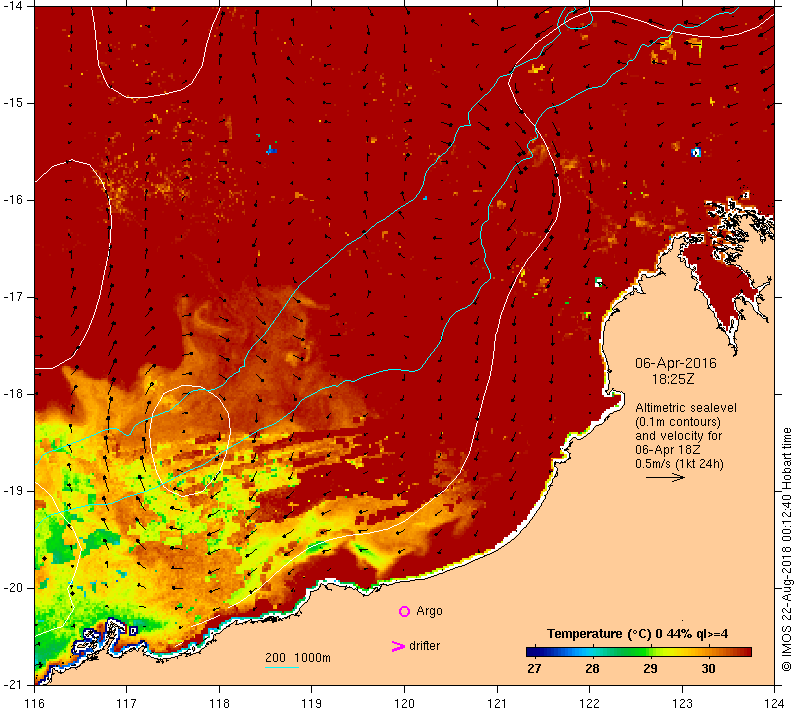The image size is (800, 710).
Task: Click the '121' longitude axis label
Action: (x=497, y=703)
